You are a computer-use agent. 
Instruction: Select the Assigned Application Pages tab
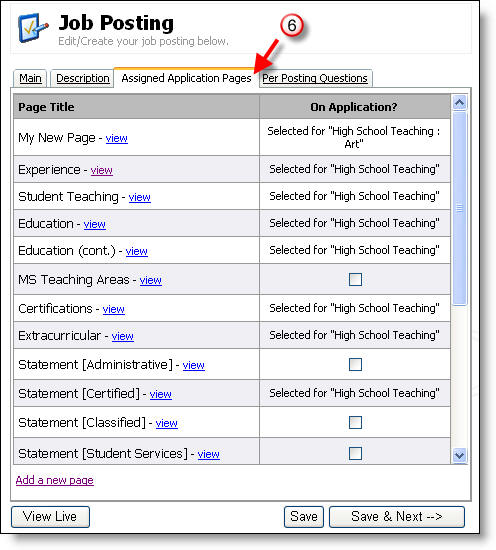tap(186, 78)
